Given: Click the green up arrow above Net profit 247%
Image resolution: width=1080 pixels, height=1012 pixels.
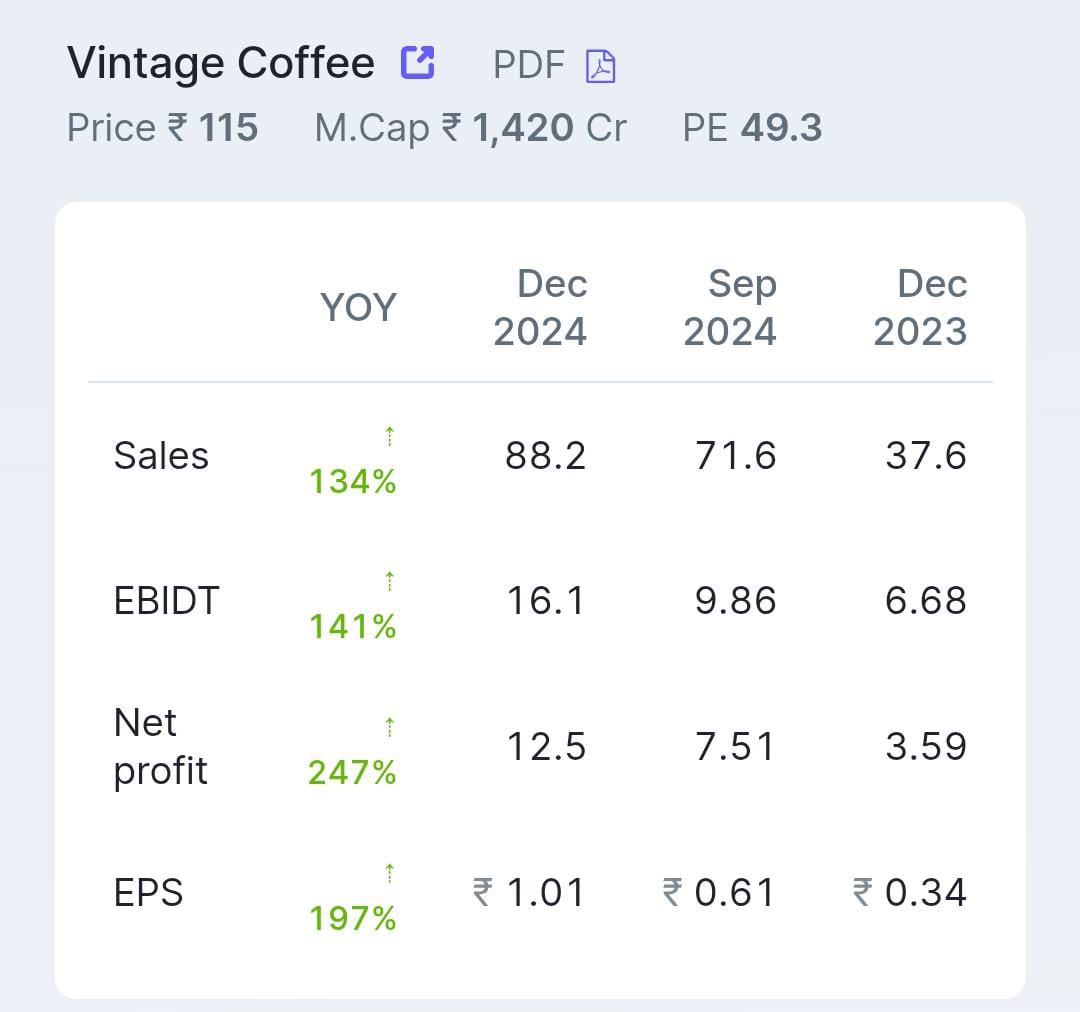Looking at the screenshot, I should tap(387, 726).
